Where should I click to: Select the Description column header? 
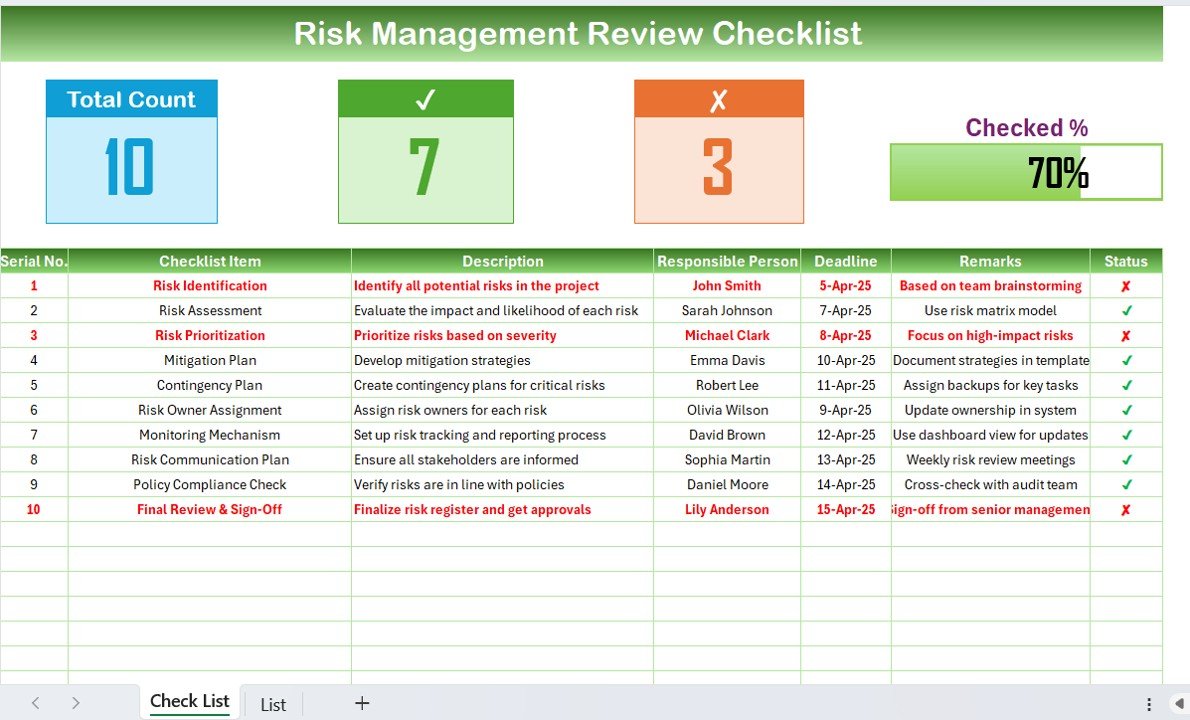[x=502, y=261]
